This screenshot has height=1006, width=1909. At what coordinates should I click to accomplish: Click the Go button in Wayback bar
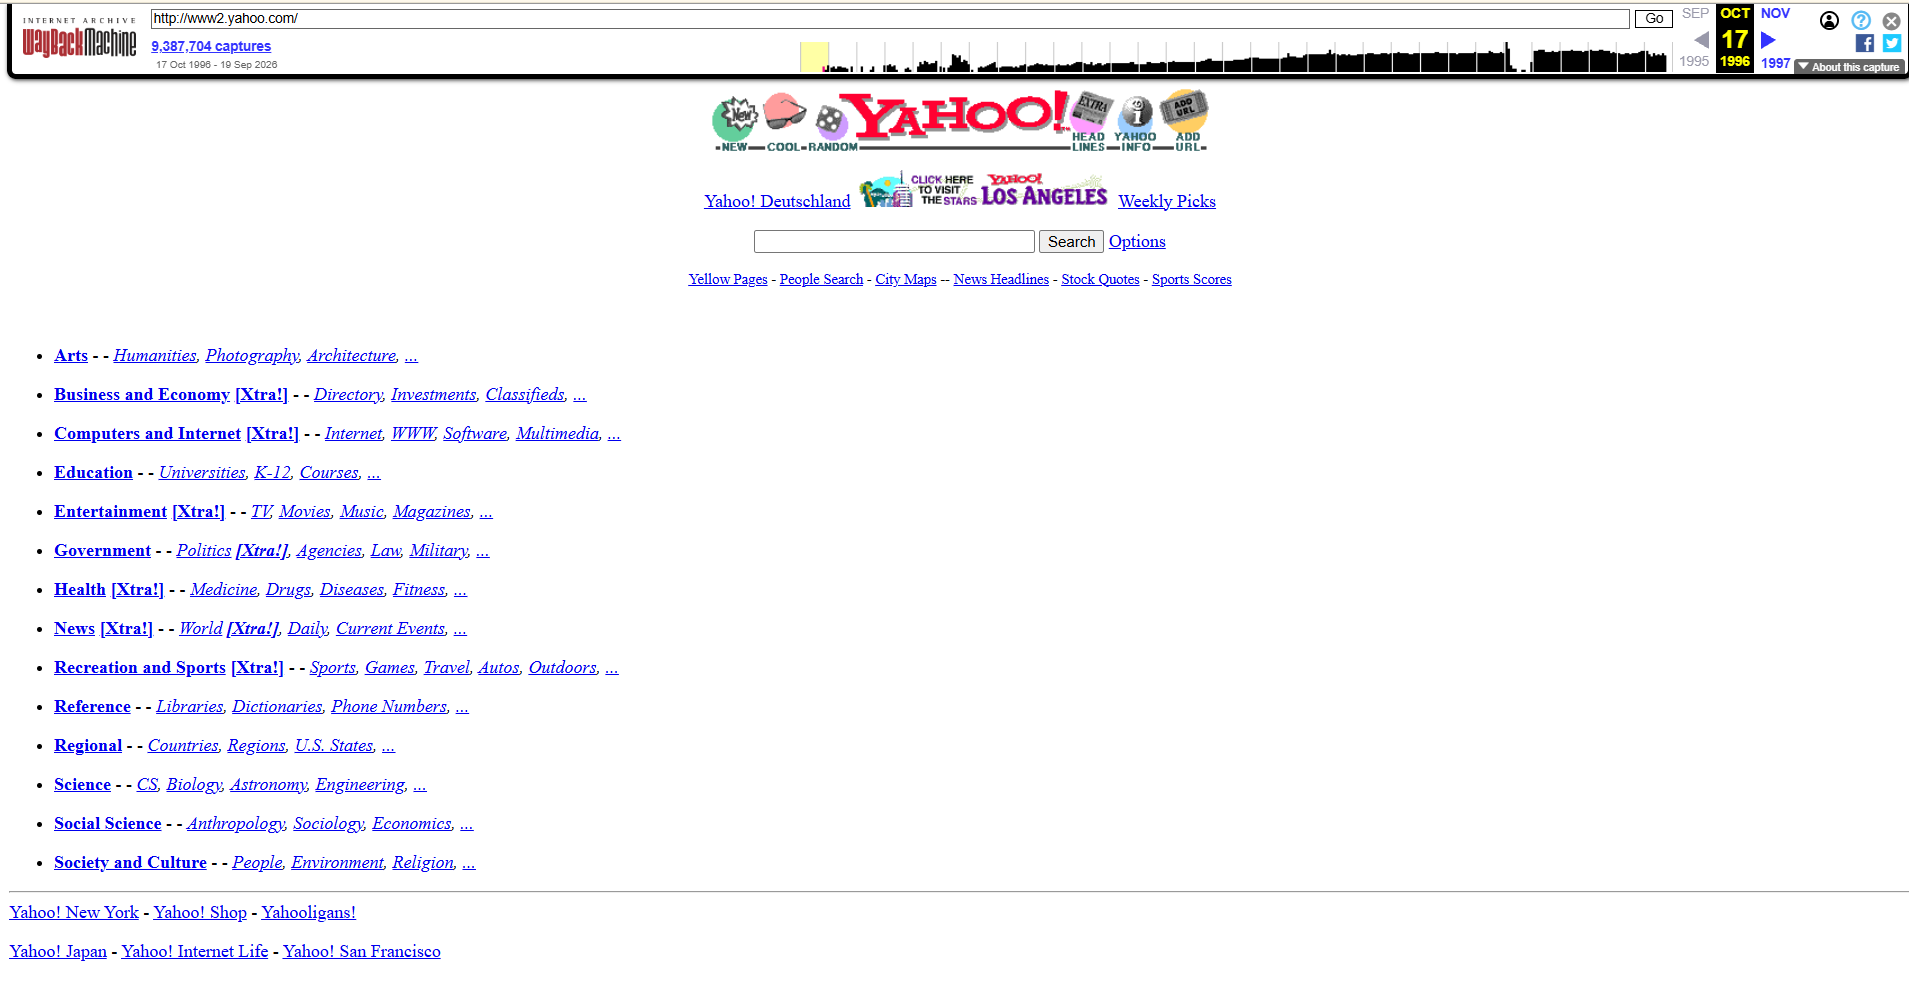[x=1653, y=18]
